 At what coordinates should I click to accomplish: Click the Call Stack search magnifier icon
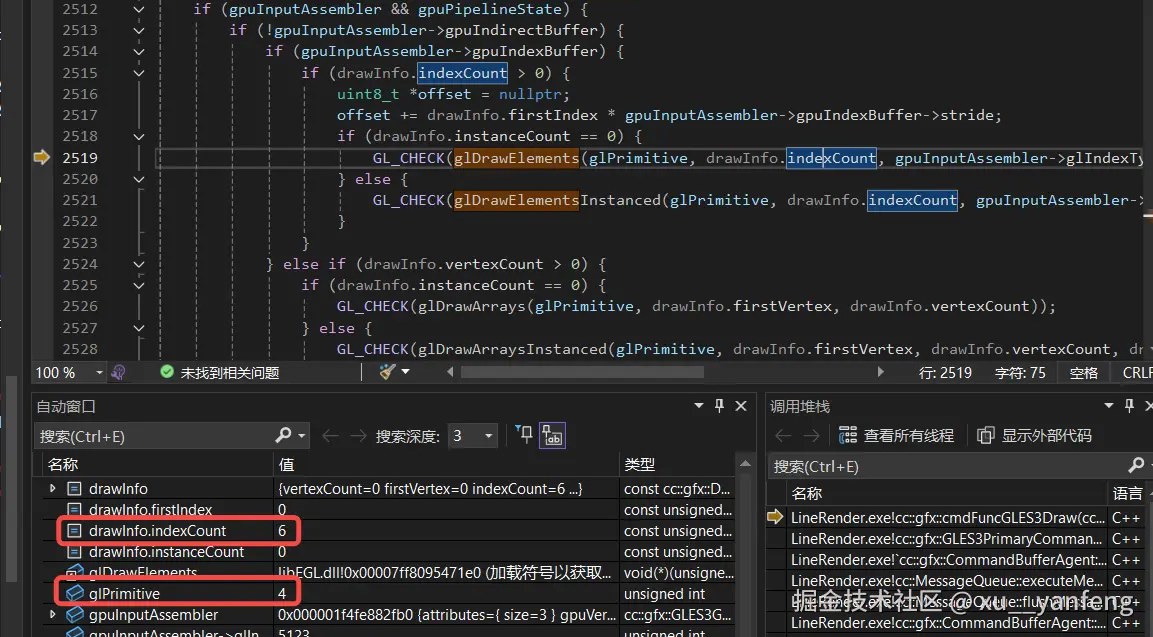point(1136,465)
